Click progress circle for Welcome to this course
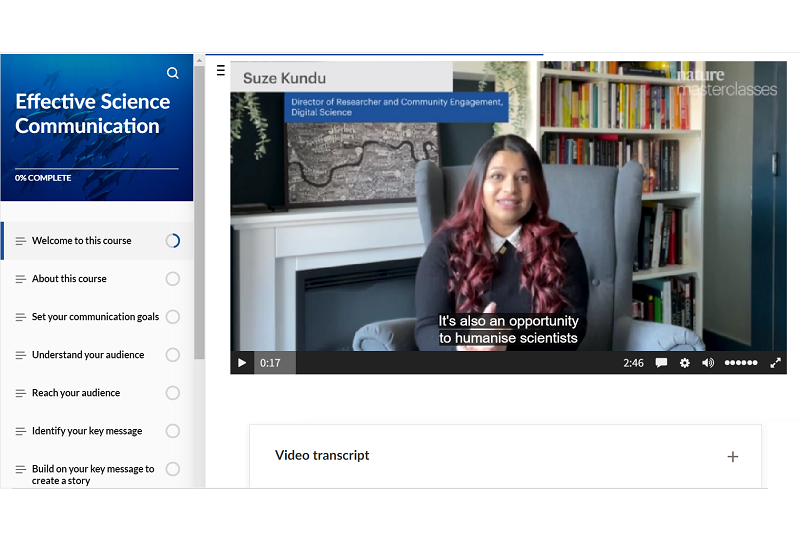 pos(173,241)
